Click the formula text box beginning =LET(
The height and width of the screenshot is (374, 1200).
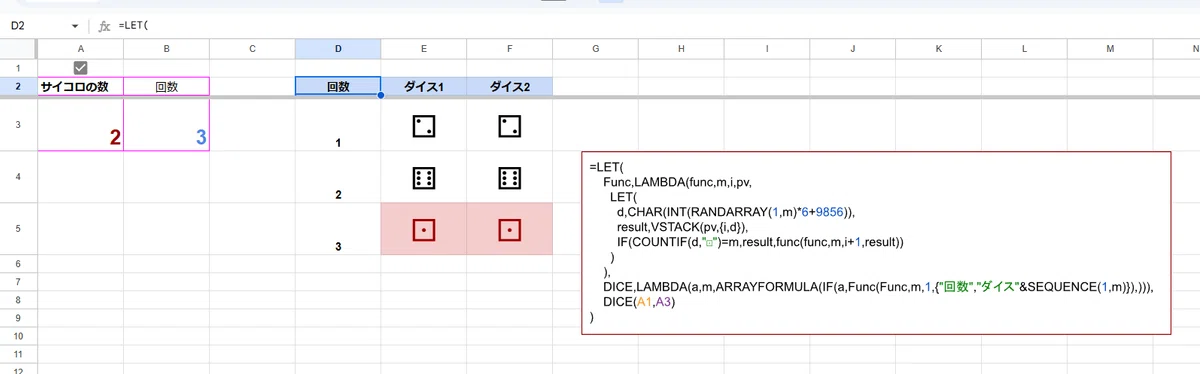[876, 242]
